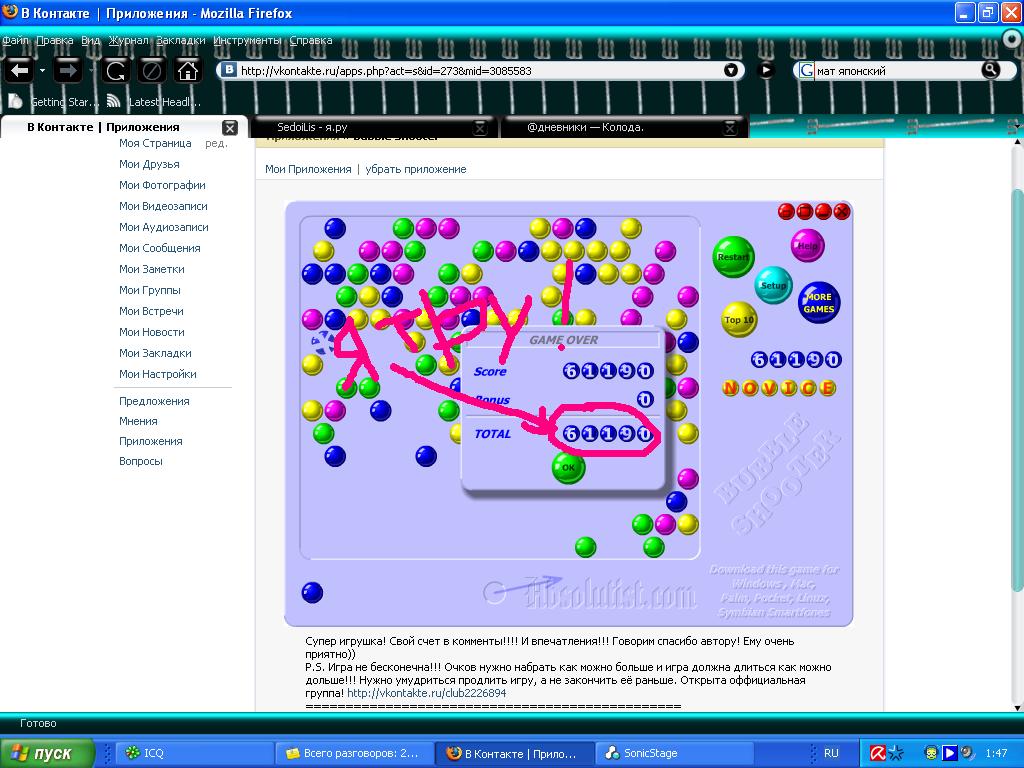1024x768 pixels.
Task: Confirm Game Over with green OK button
Action: pos(568,467)
